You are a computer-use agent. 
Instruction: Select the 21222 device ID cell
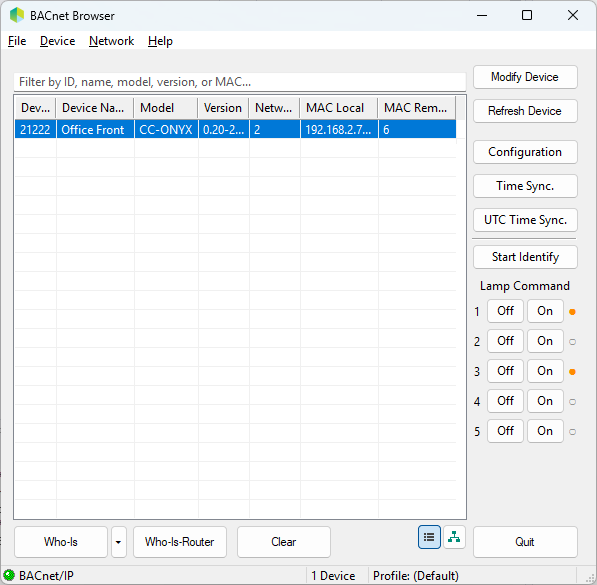click(x=35, y=129)
